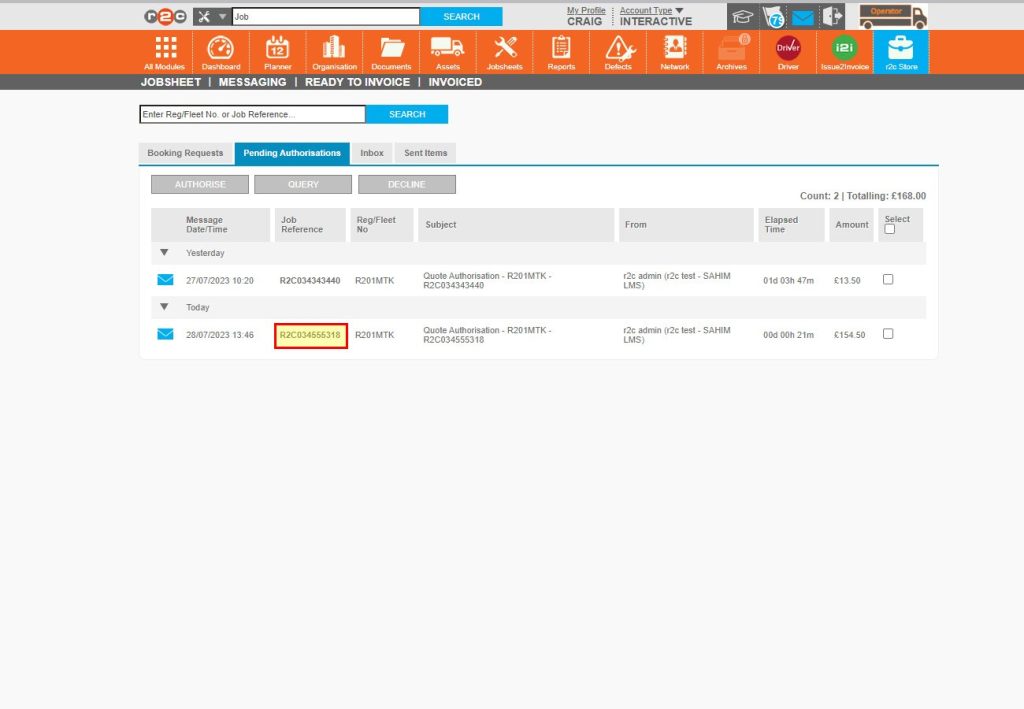Open the Archives module
1024x709 pixels.
(731, 50)
